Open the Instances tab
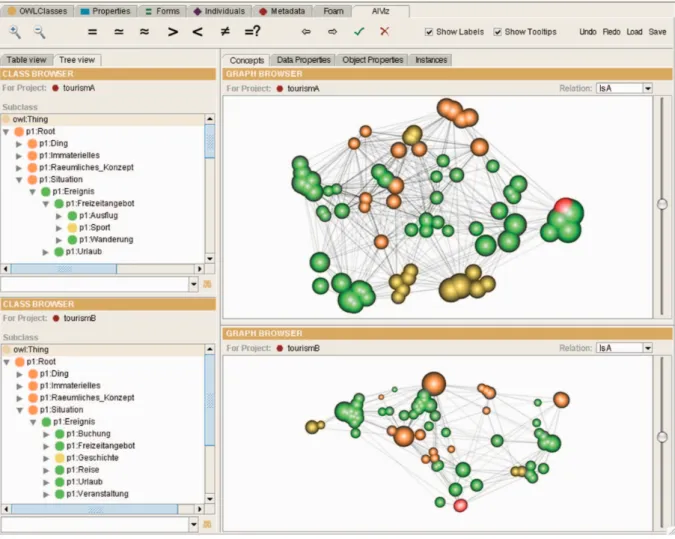This screenshot has width=675, height=539. (431, 60)
